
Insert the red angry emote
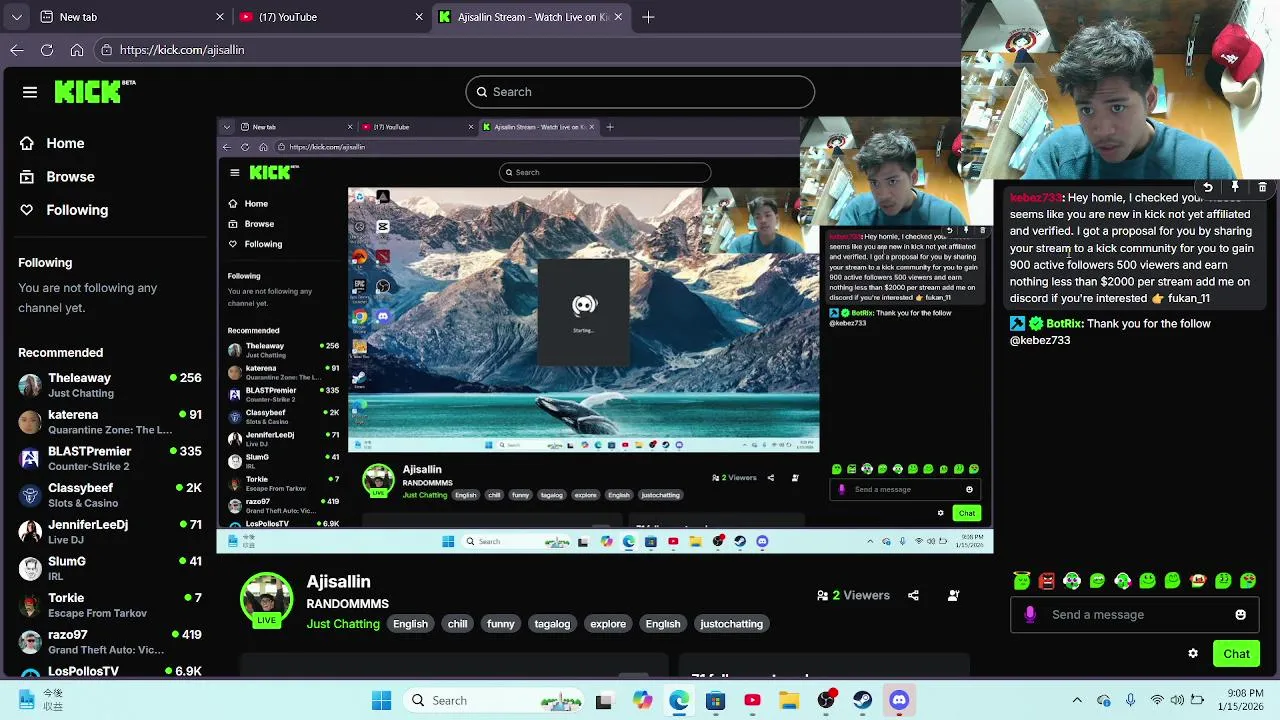point(1047,580)
